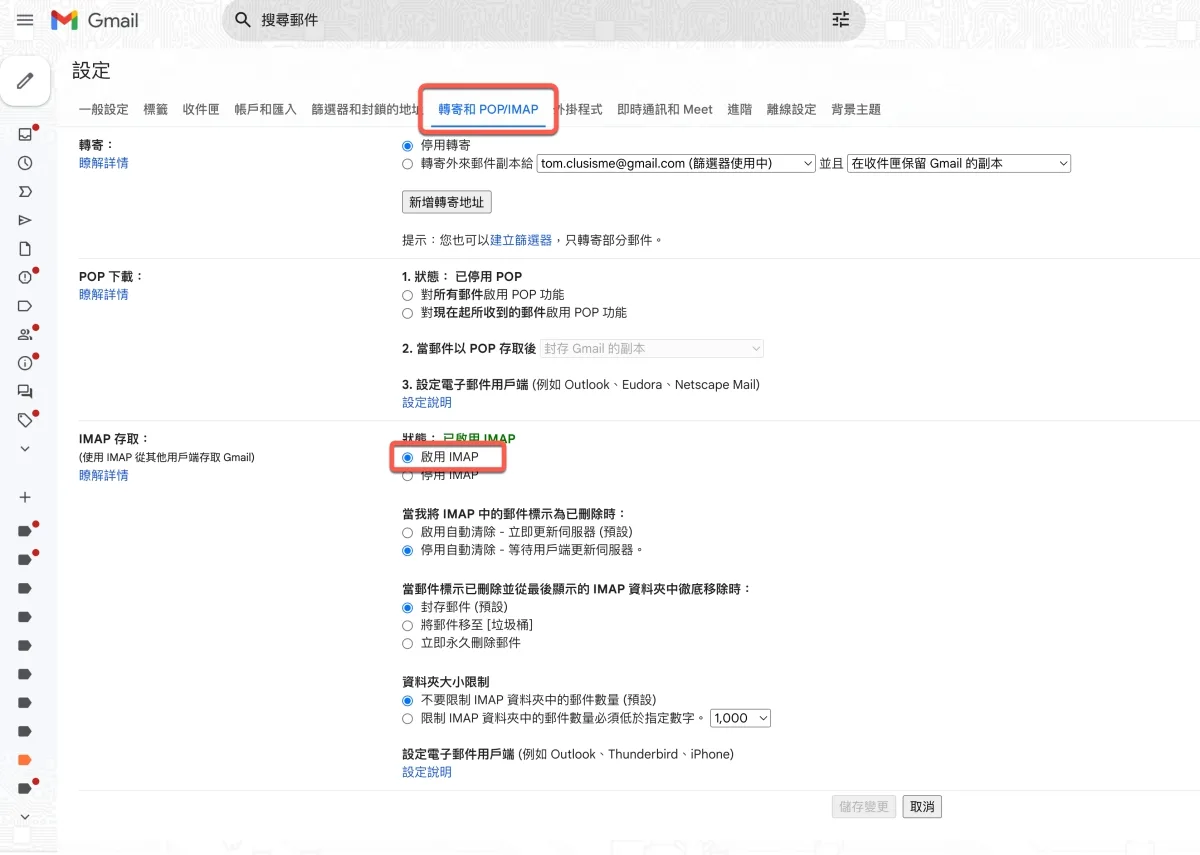Viewport: 1200px width, 855px height.
Task: Open 瞭解詳情 link under IMAP 存取
Action: coord(104,476)
